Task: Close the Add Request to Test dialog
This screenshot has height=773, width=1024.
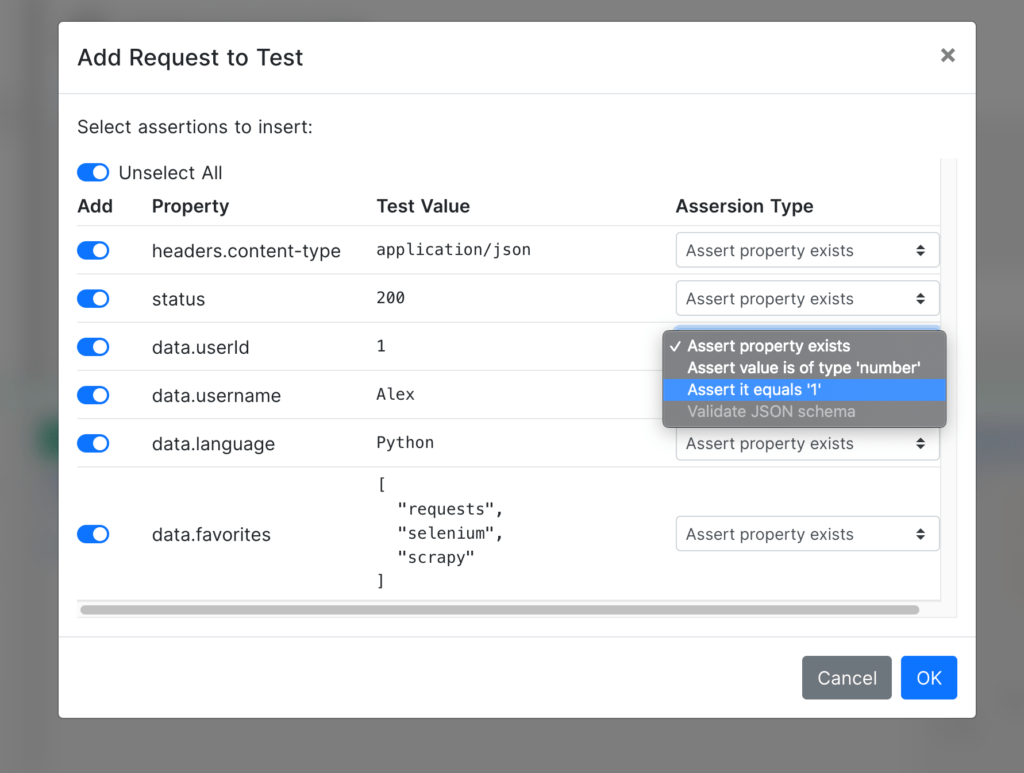Action: (x=947, y=56)
